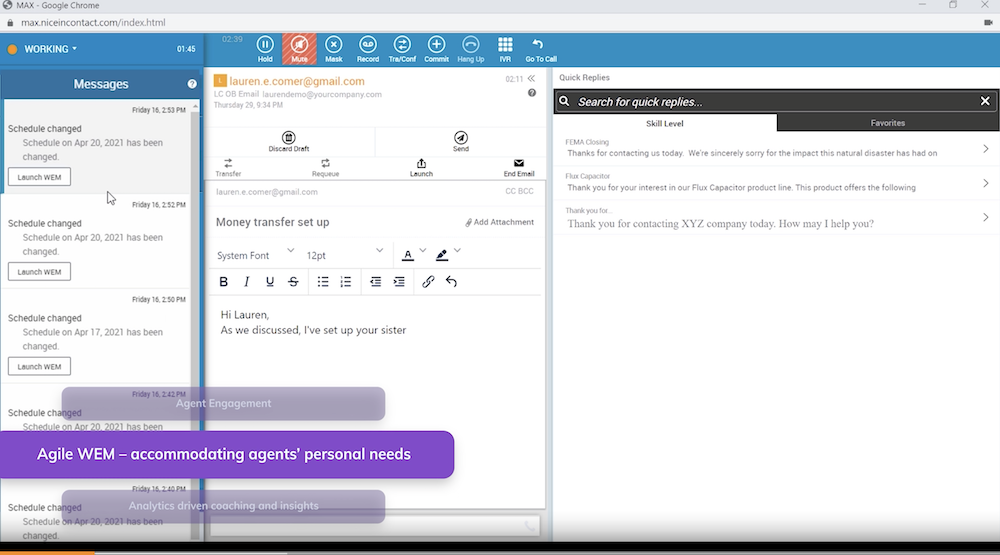Insert a bulleted list

(x=323, y=281)
